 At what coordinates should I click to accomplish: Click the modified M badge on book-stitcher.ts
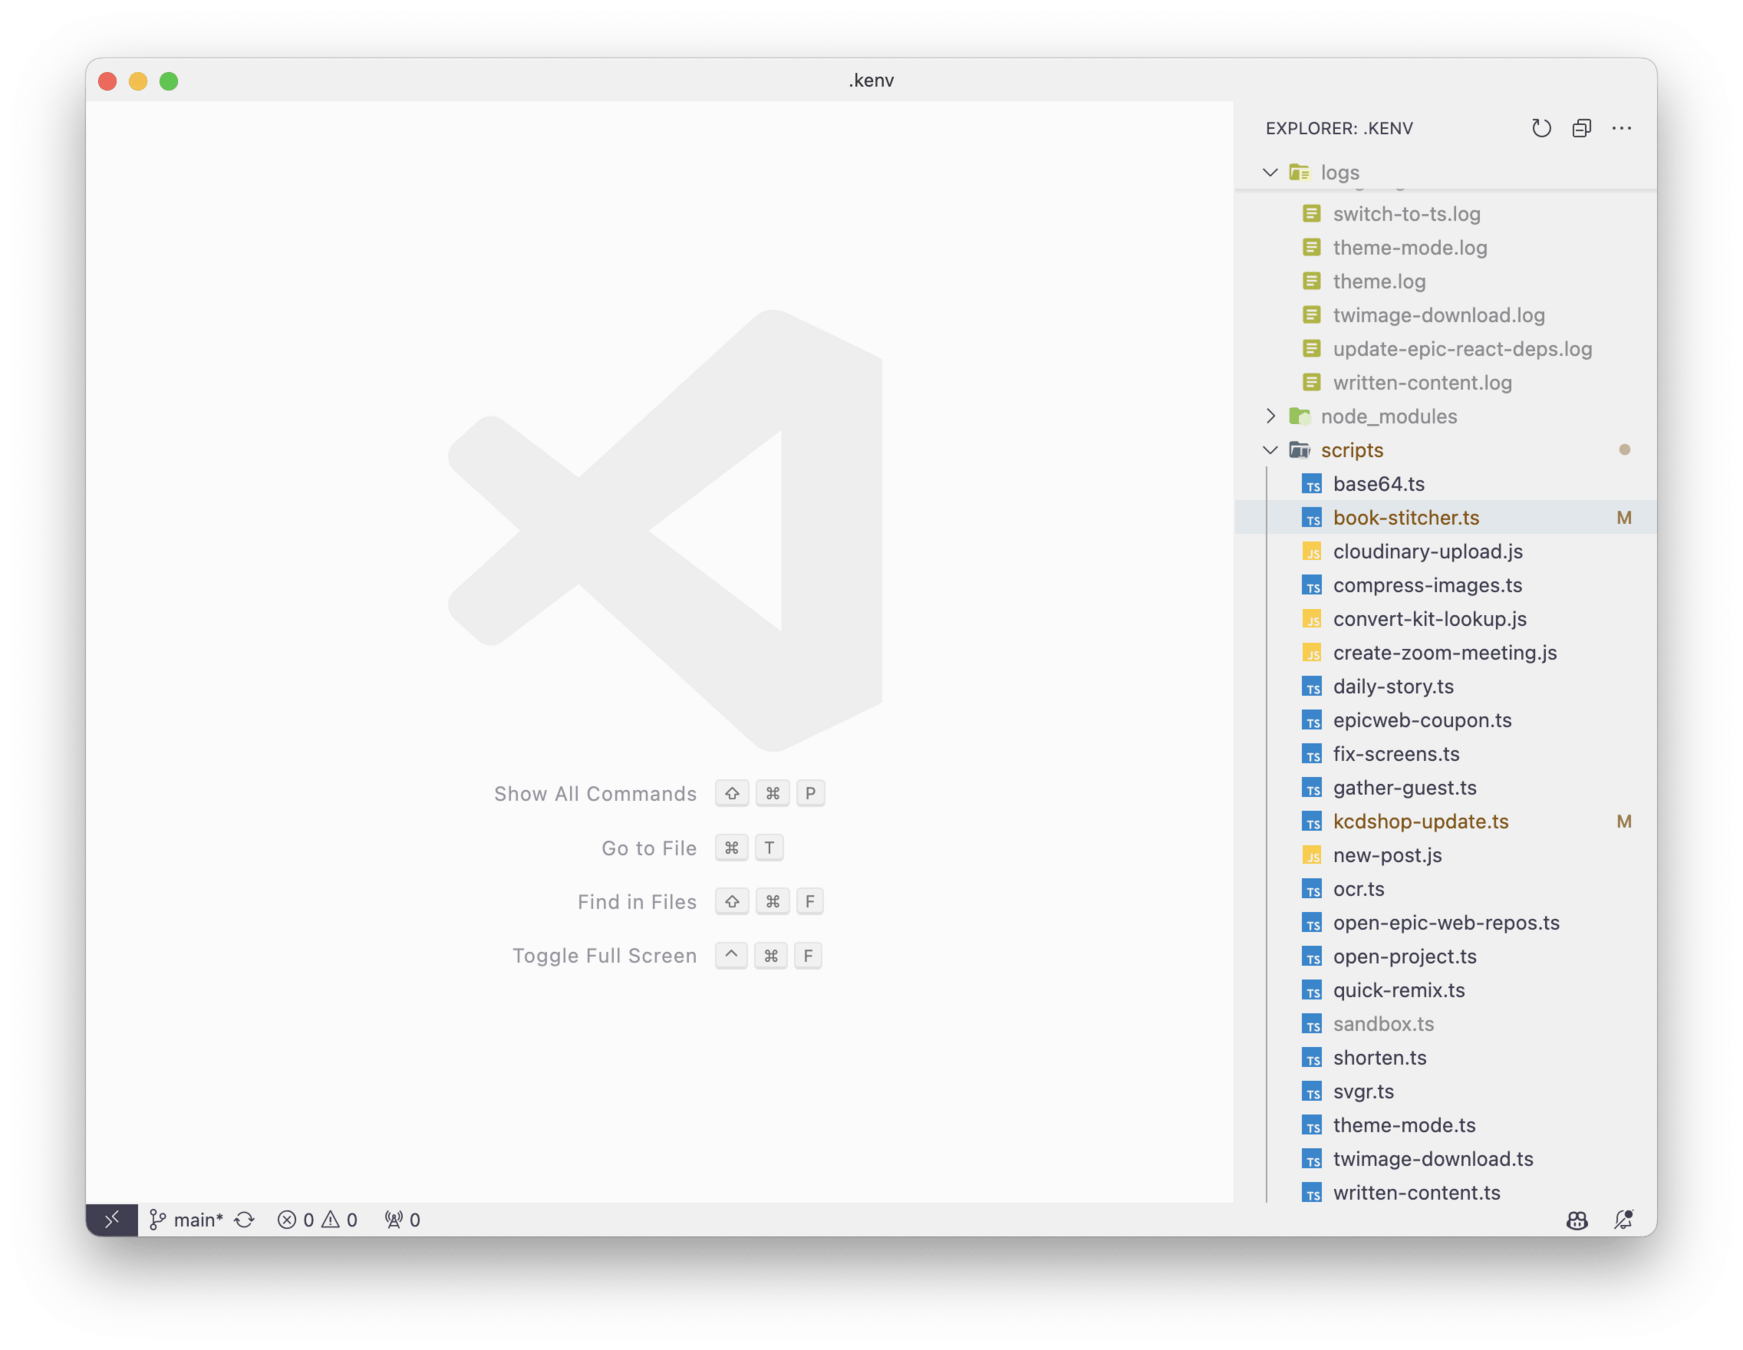pyautogui.click(x=1624, y=518)
